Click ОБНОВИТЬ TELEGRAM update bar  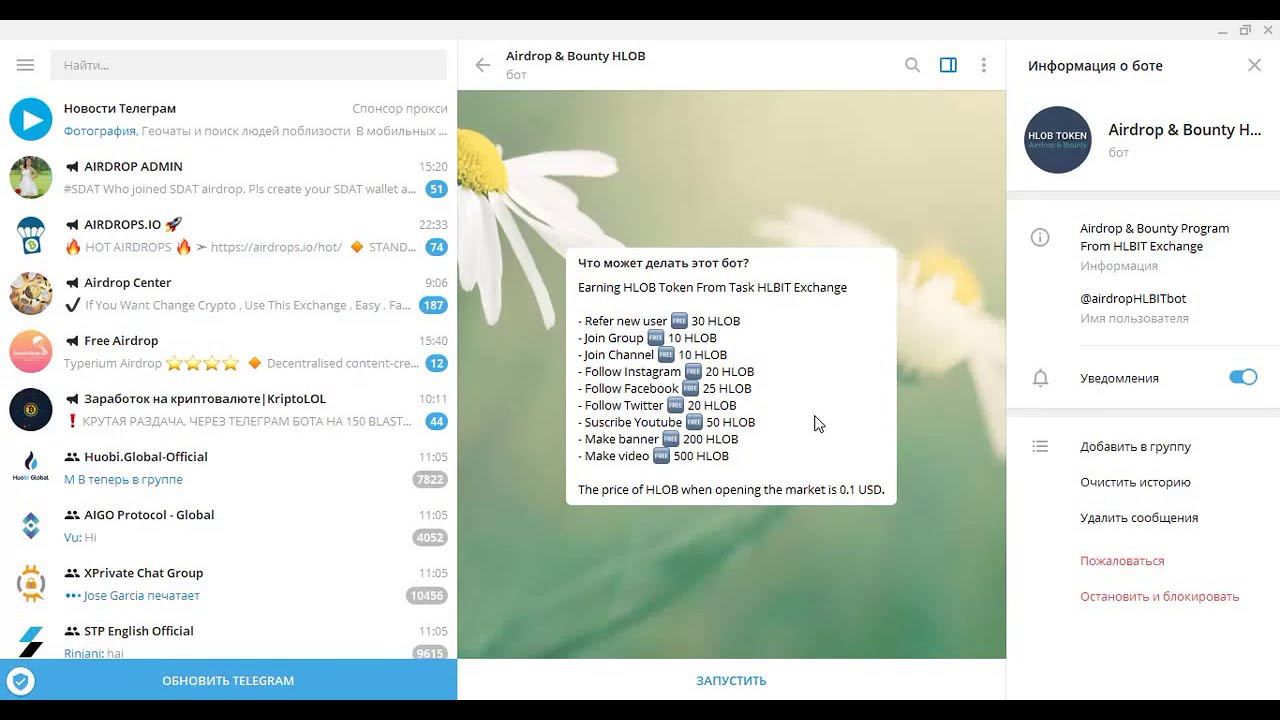228,680
